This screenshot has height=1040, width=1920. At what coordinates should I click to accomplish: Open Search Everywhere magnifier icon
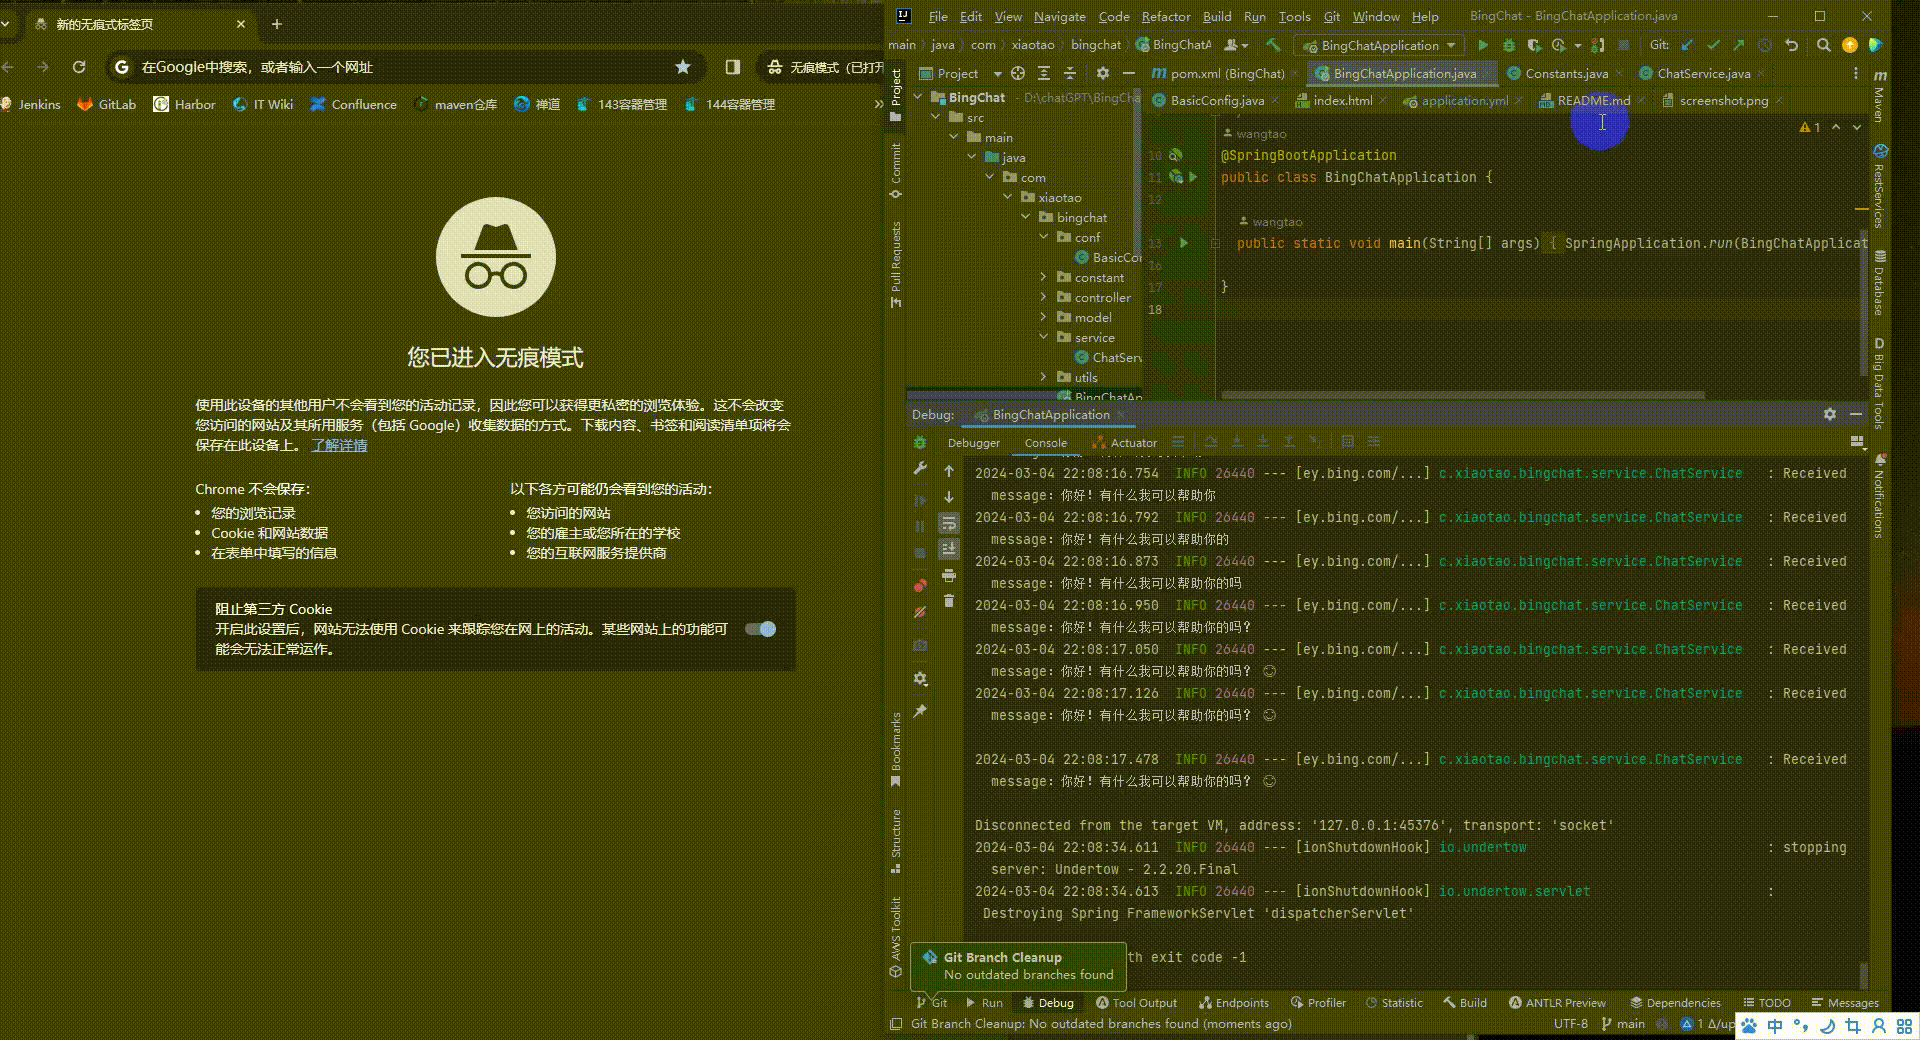coord(1824,45)
